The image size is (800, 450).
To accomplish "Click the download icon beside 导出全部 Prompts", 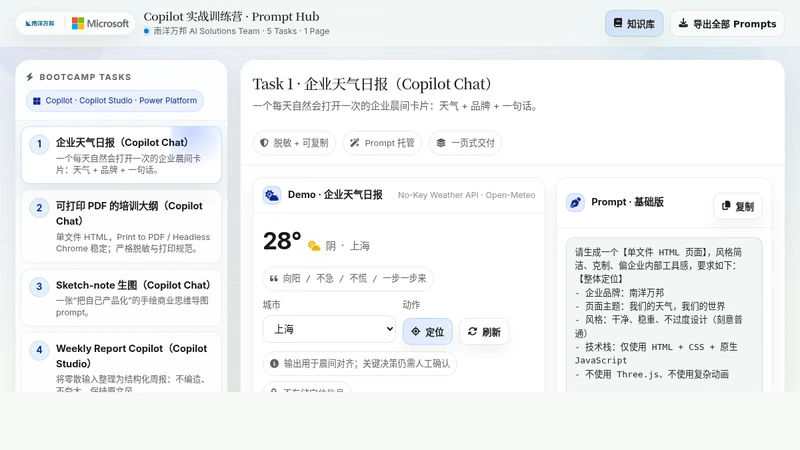I will point(683,23).
